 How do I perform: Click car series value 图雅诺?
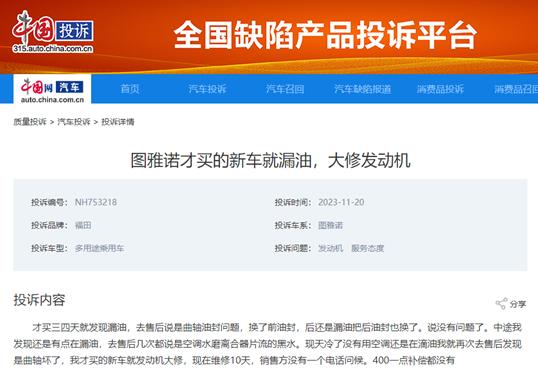click(x=330, y=226)
